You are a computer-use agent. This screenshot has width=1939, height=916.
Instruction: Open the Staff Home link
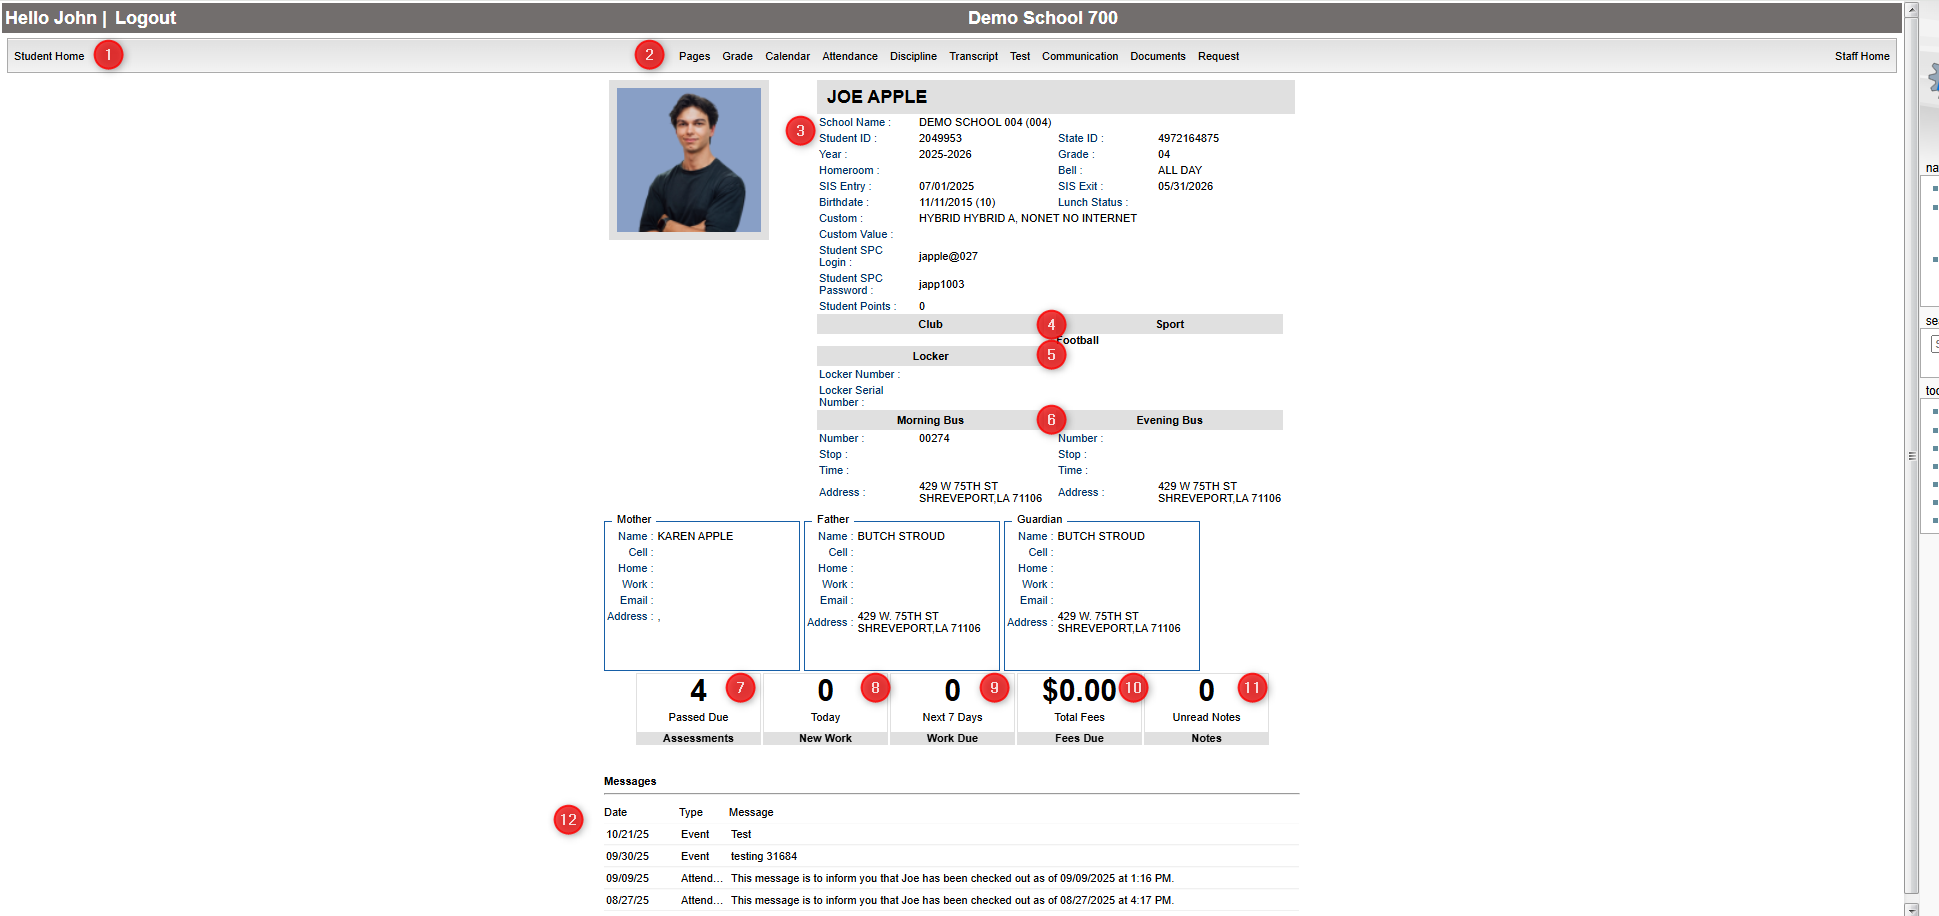[1861, 56]
